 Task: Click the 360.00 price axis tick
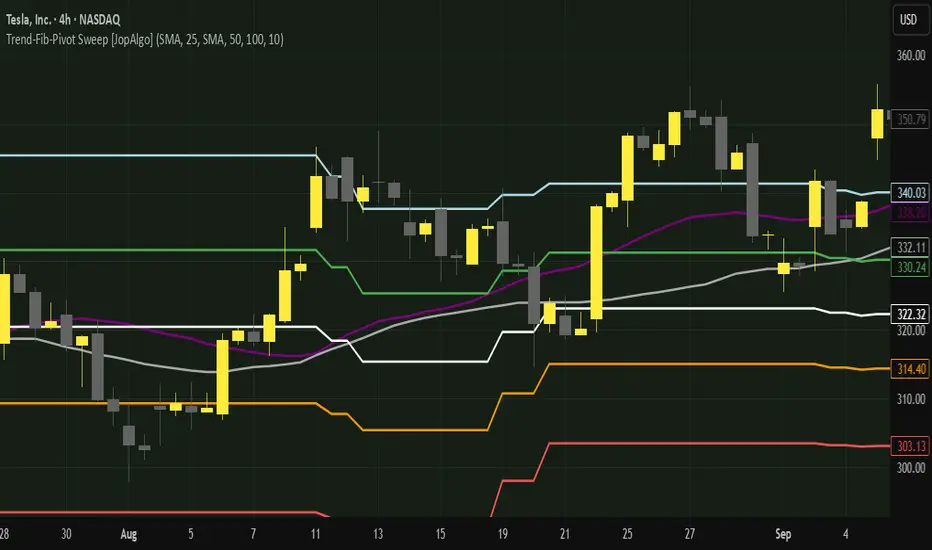pyautogui.click(x=911, y=55)
